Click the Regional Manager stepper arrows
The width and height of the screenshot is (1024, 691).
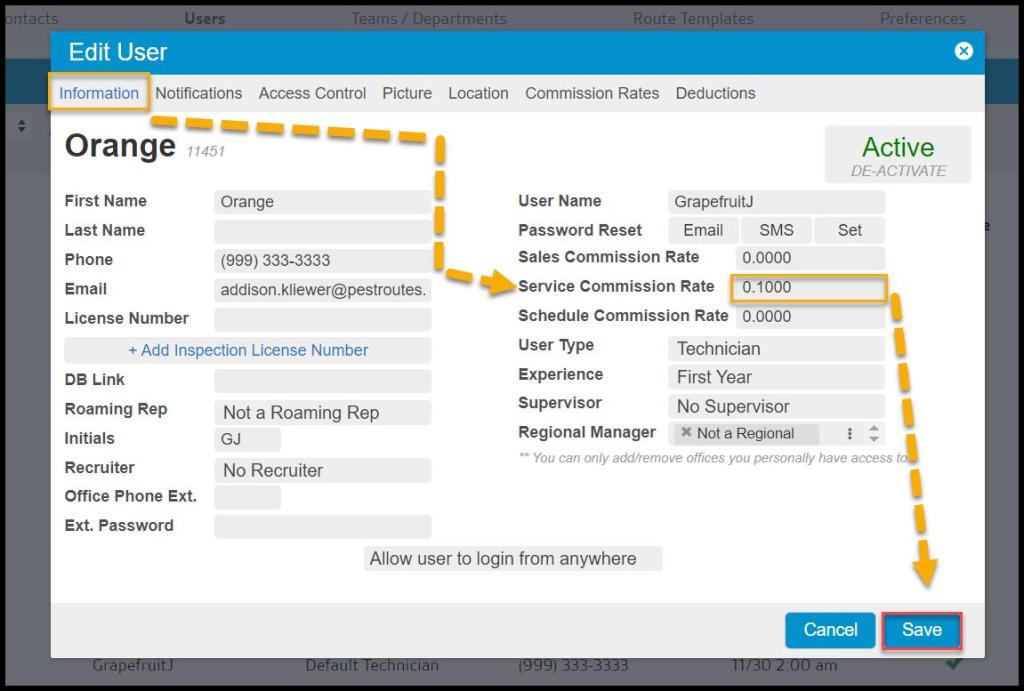874,434
